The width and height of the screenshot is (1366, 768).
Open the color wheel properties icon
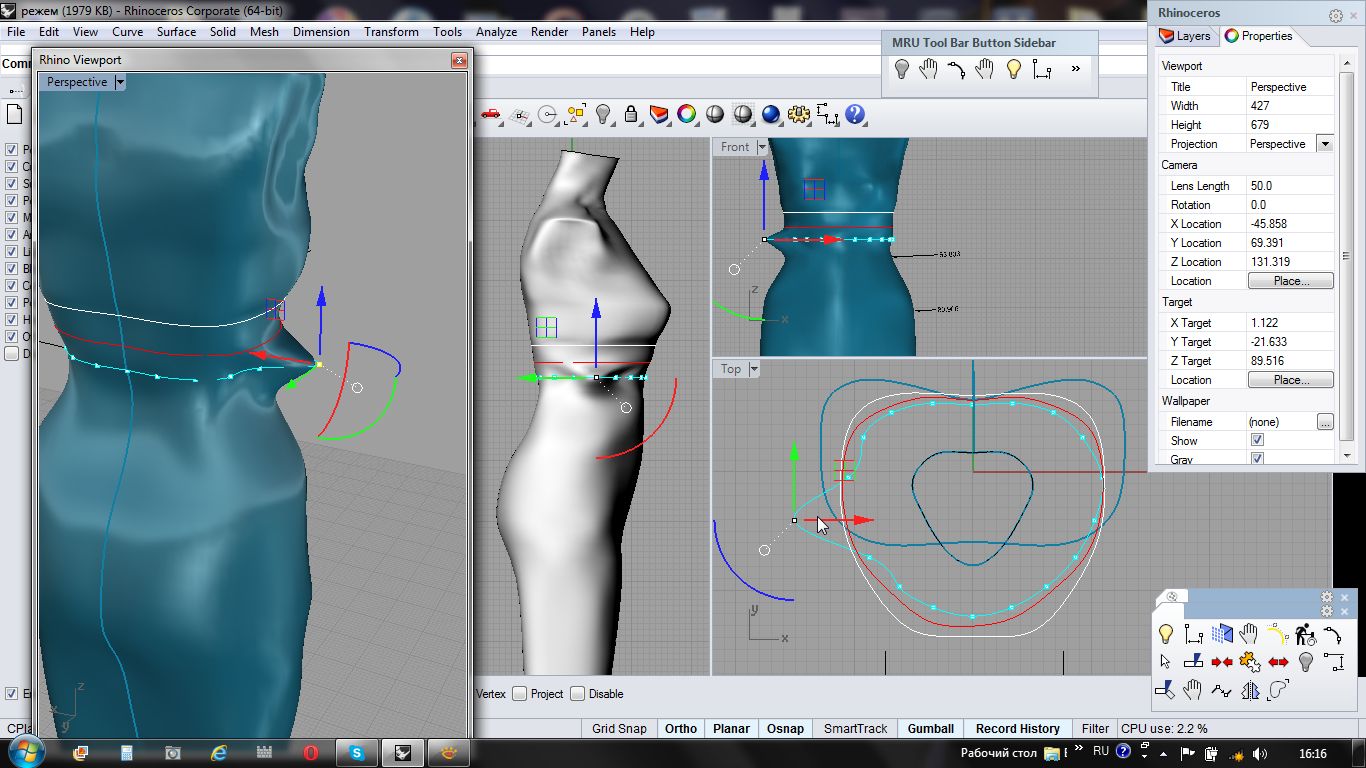pyautogui.click(x=686, y=114)
